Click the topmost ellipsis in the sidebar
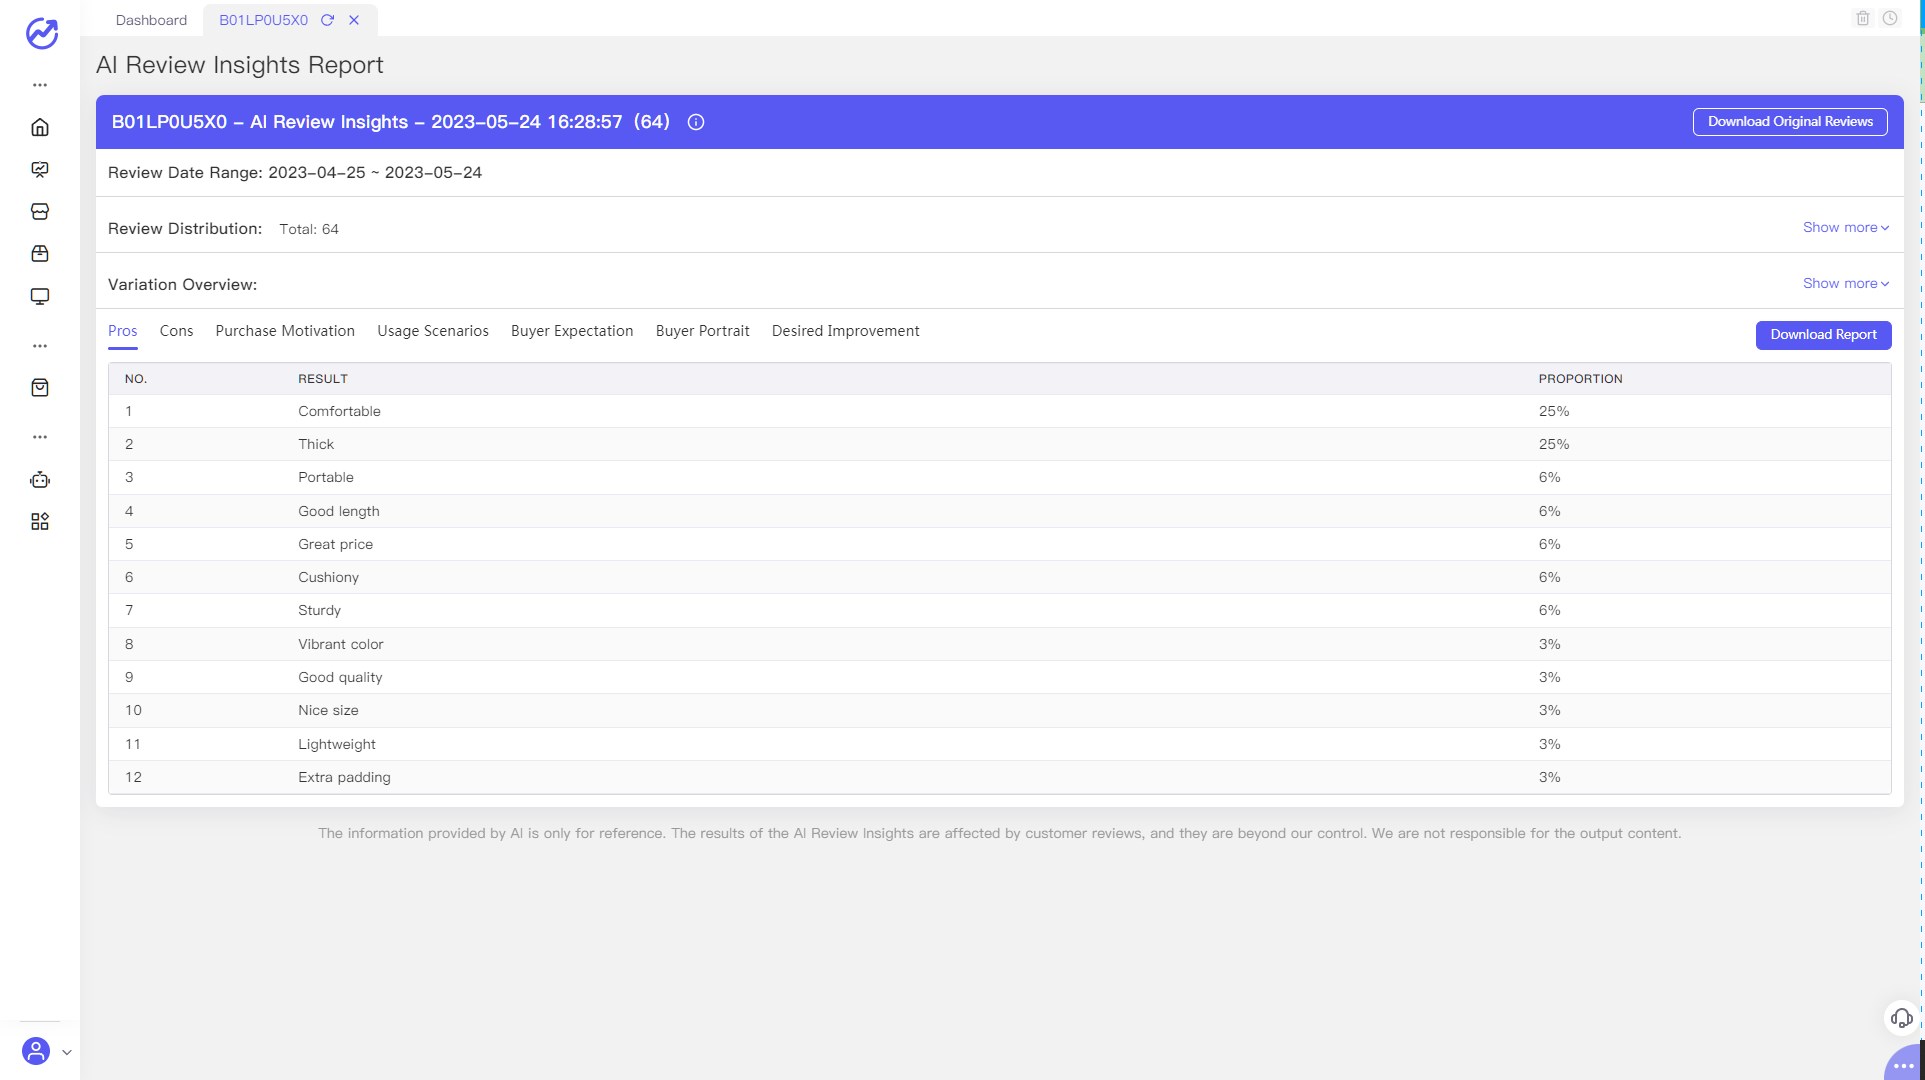Viewport: 1925px width, 1080px height. tap(40, 85)
